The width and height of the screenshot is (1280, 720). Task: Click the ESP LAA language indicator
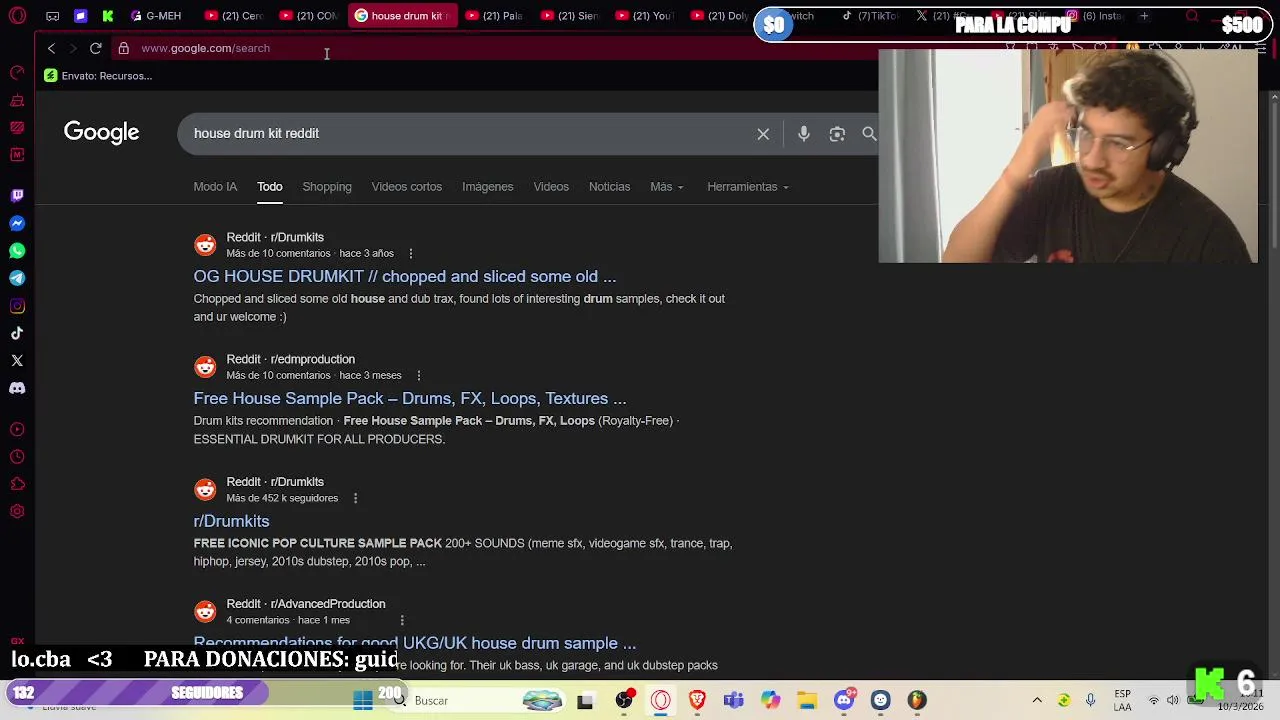1122,700
